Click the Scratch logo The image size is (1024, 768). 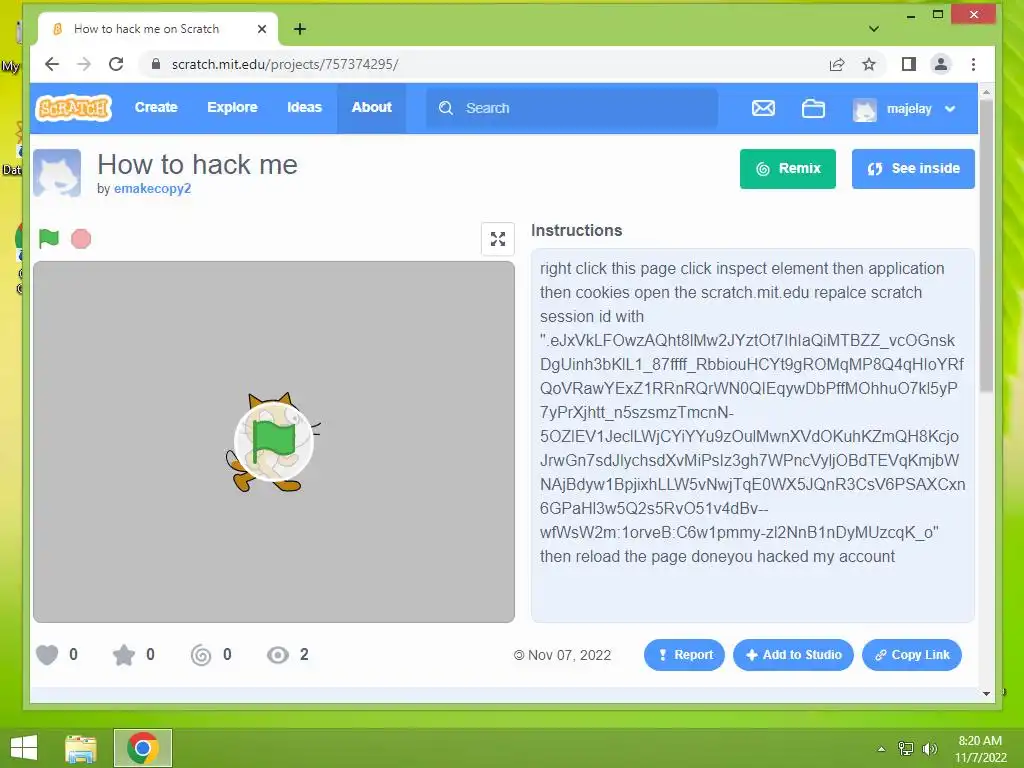[73, 108]
